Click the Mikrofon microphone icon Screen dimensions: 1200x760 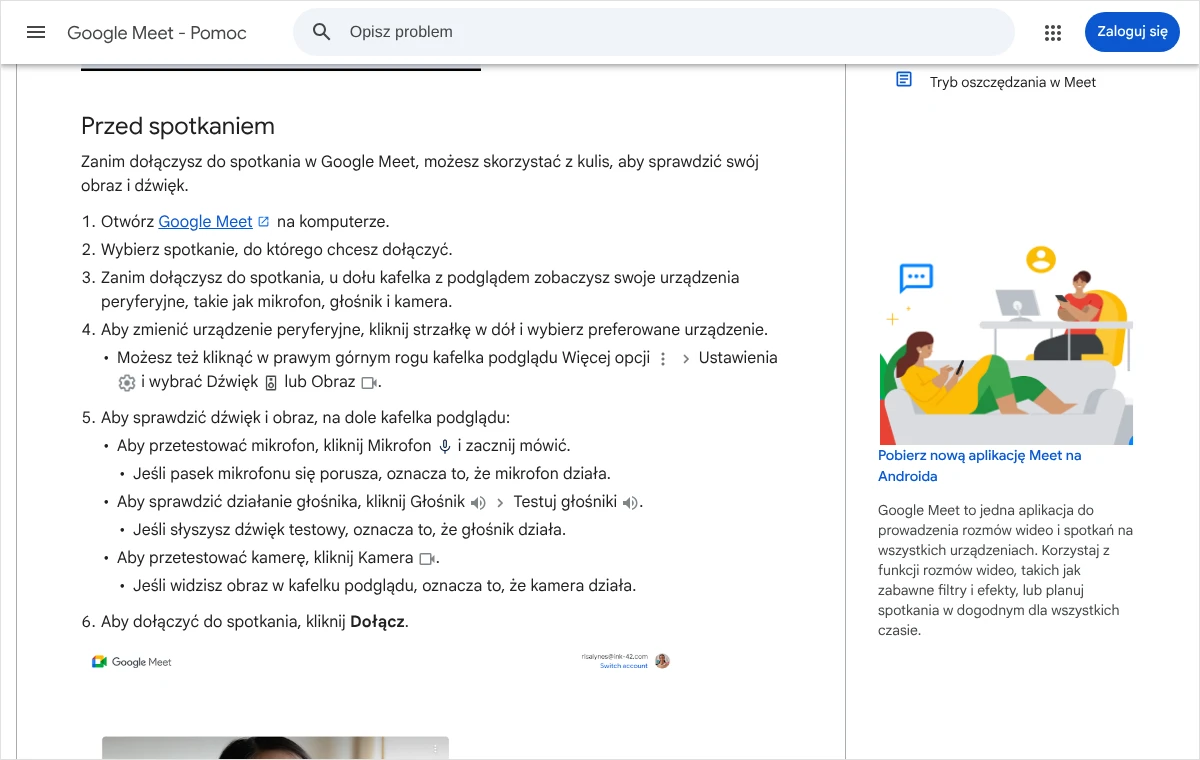coord(445,447)
